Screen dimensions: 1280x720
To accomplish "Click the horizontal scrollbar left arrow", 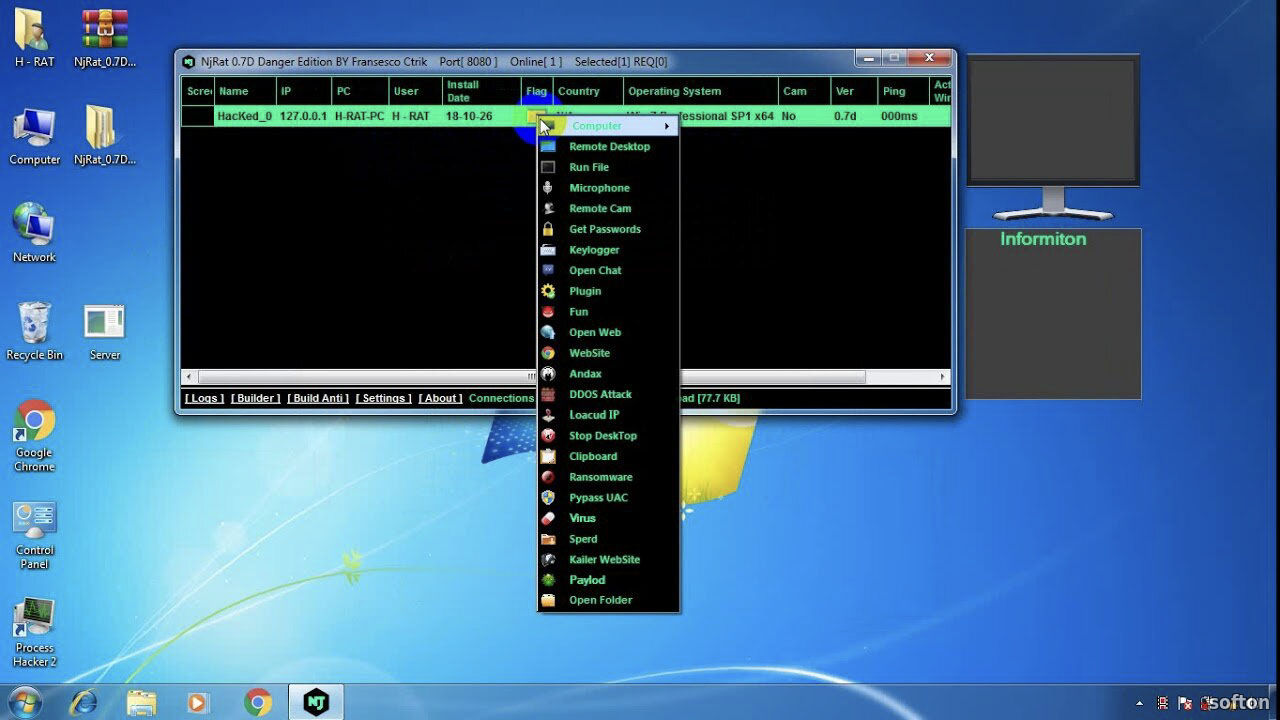I will coord(189,377).
